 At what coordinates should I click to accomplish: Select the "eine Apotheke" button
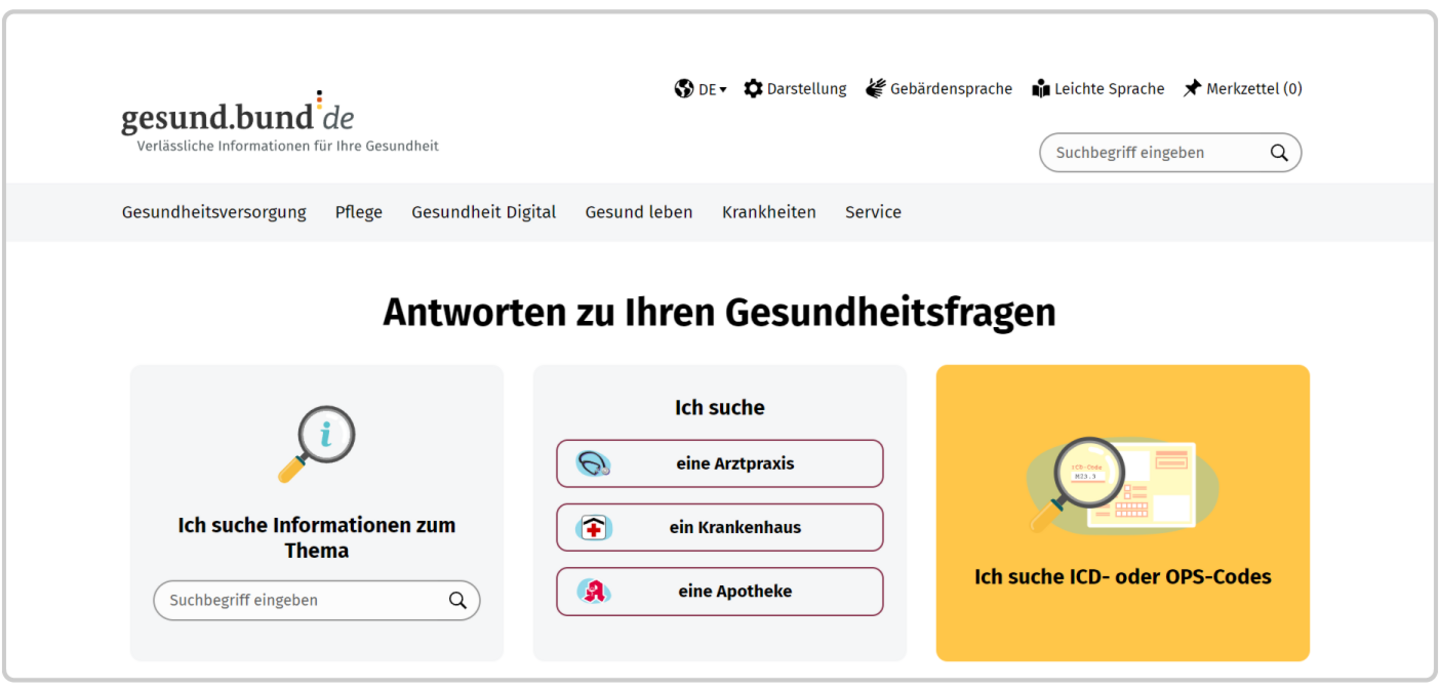(719, 592)
